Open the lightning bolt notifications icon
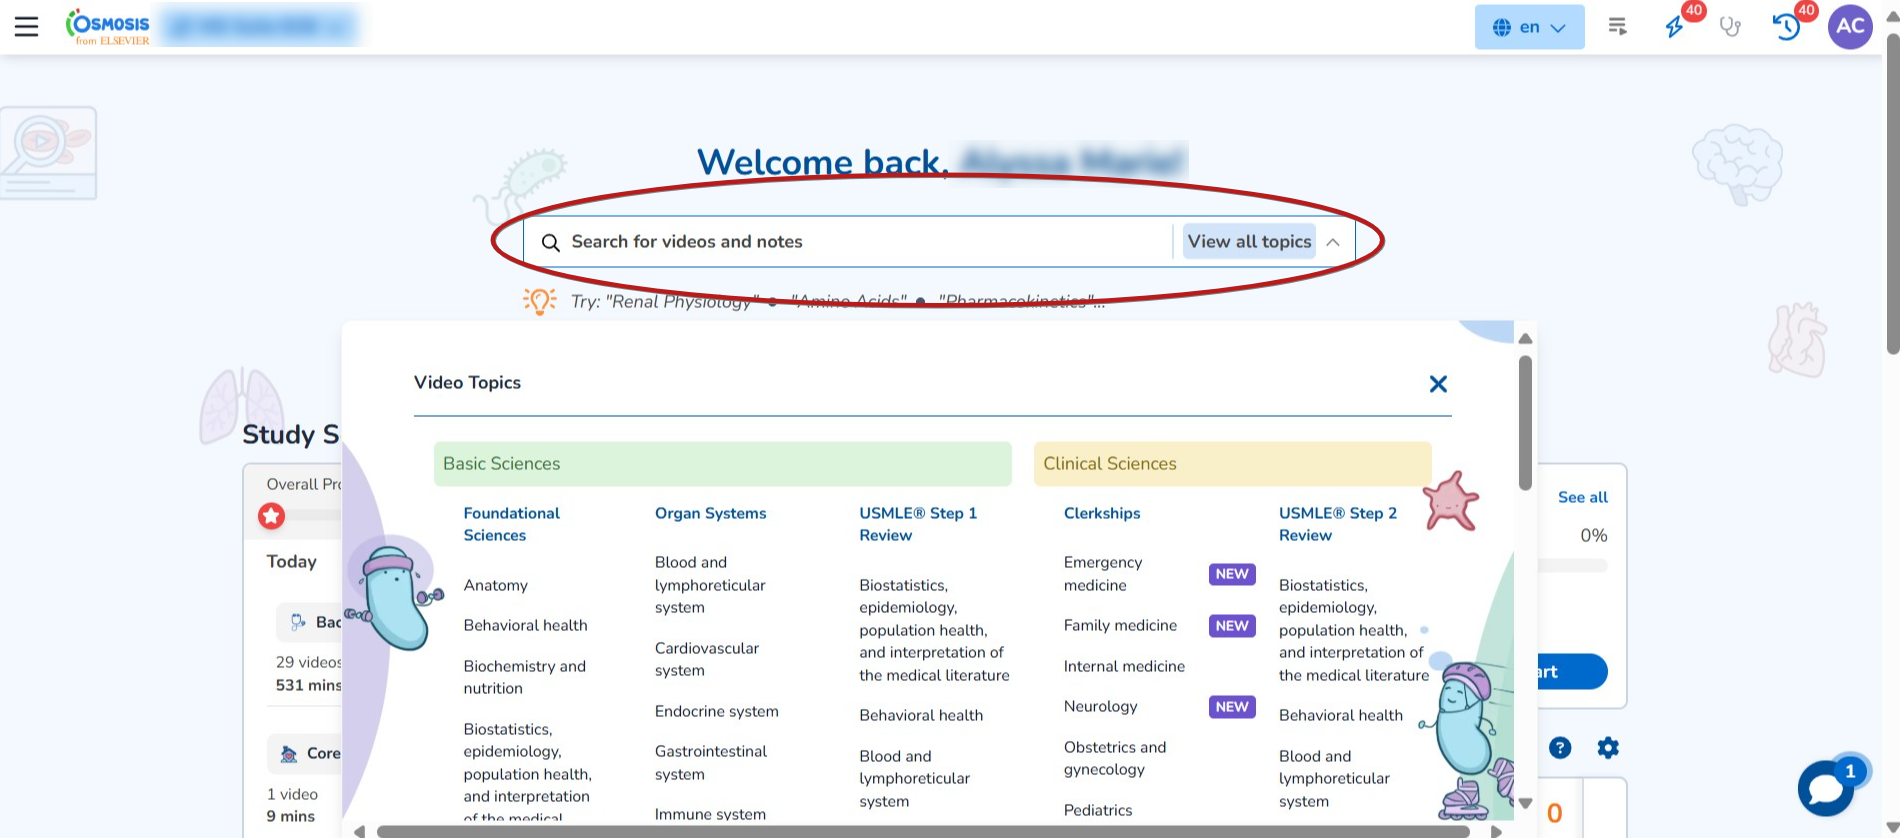Image resolution: width=1900 pixels, height=838 pixels. pyautogui.click(x=1675, y=27)
